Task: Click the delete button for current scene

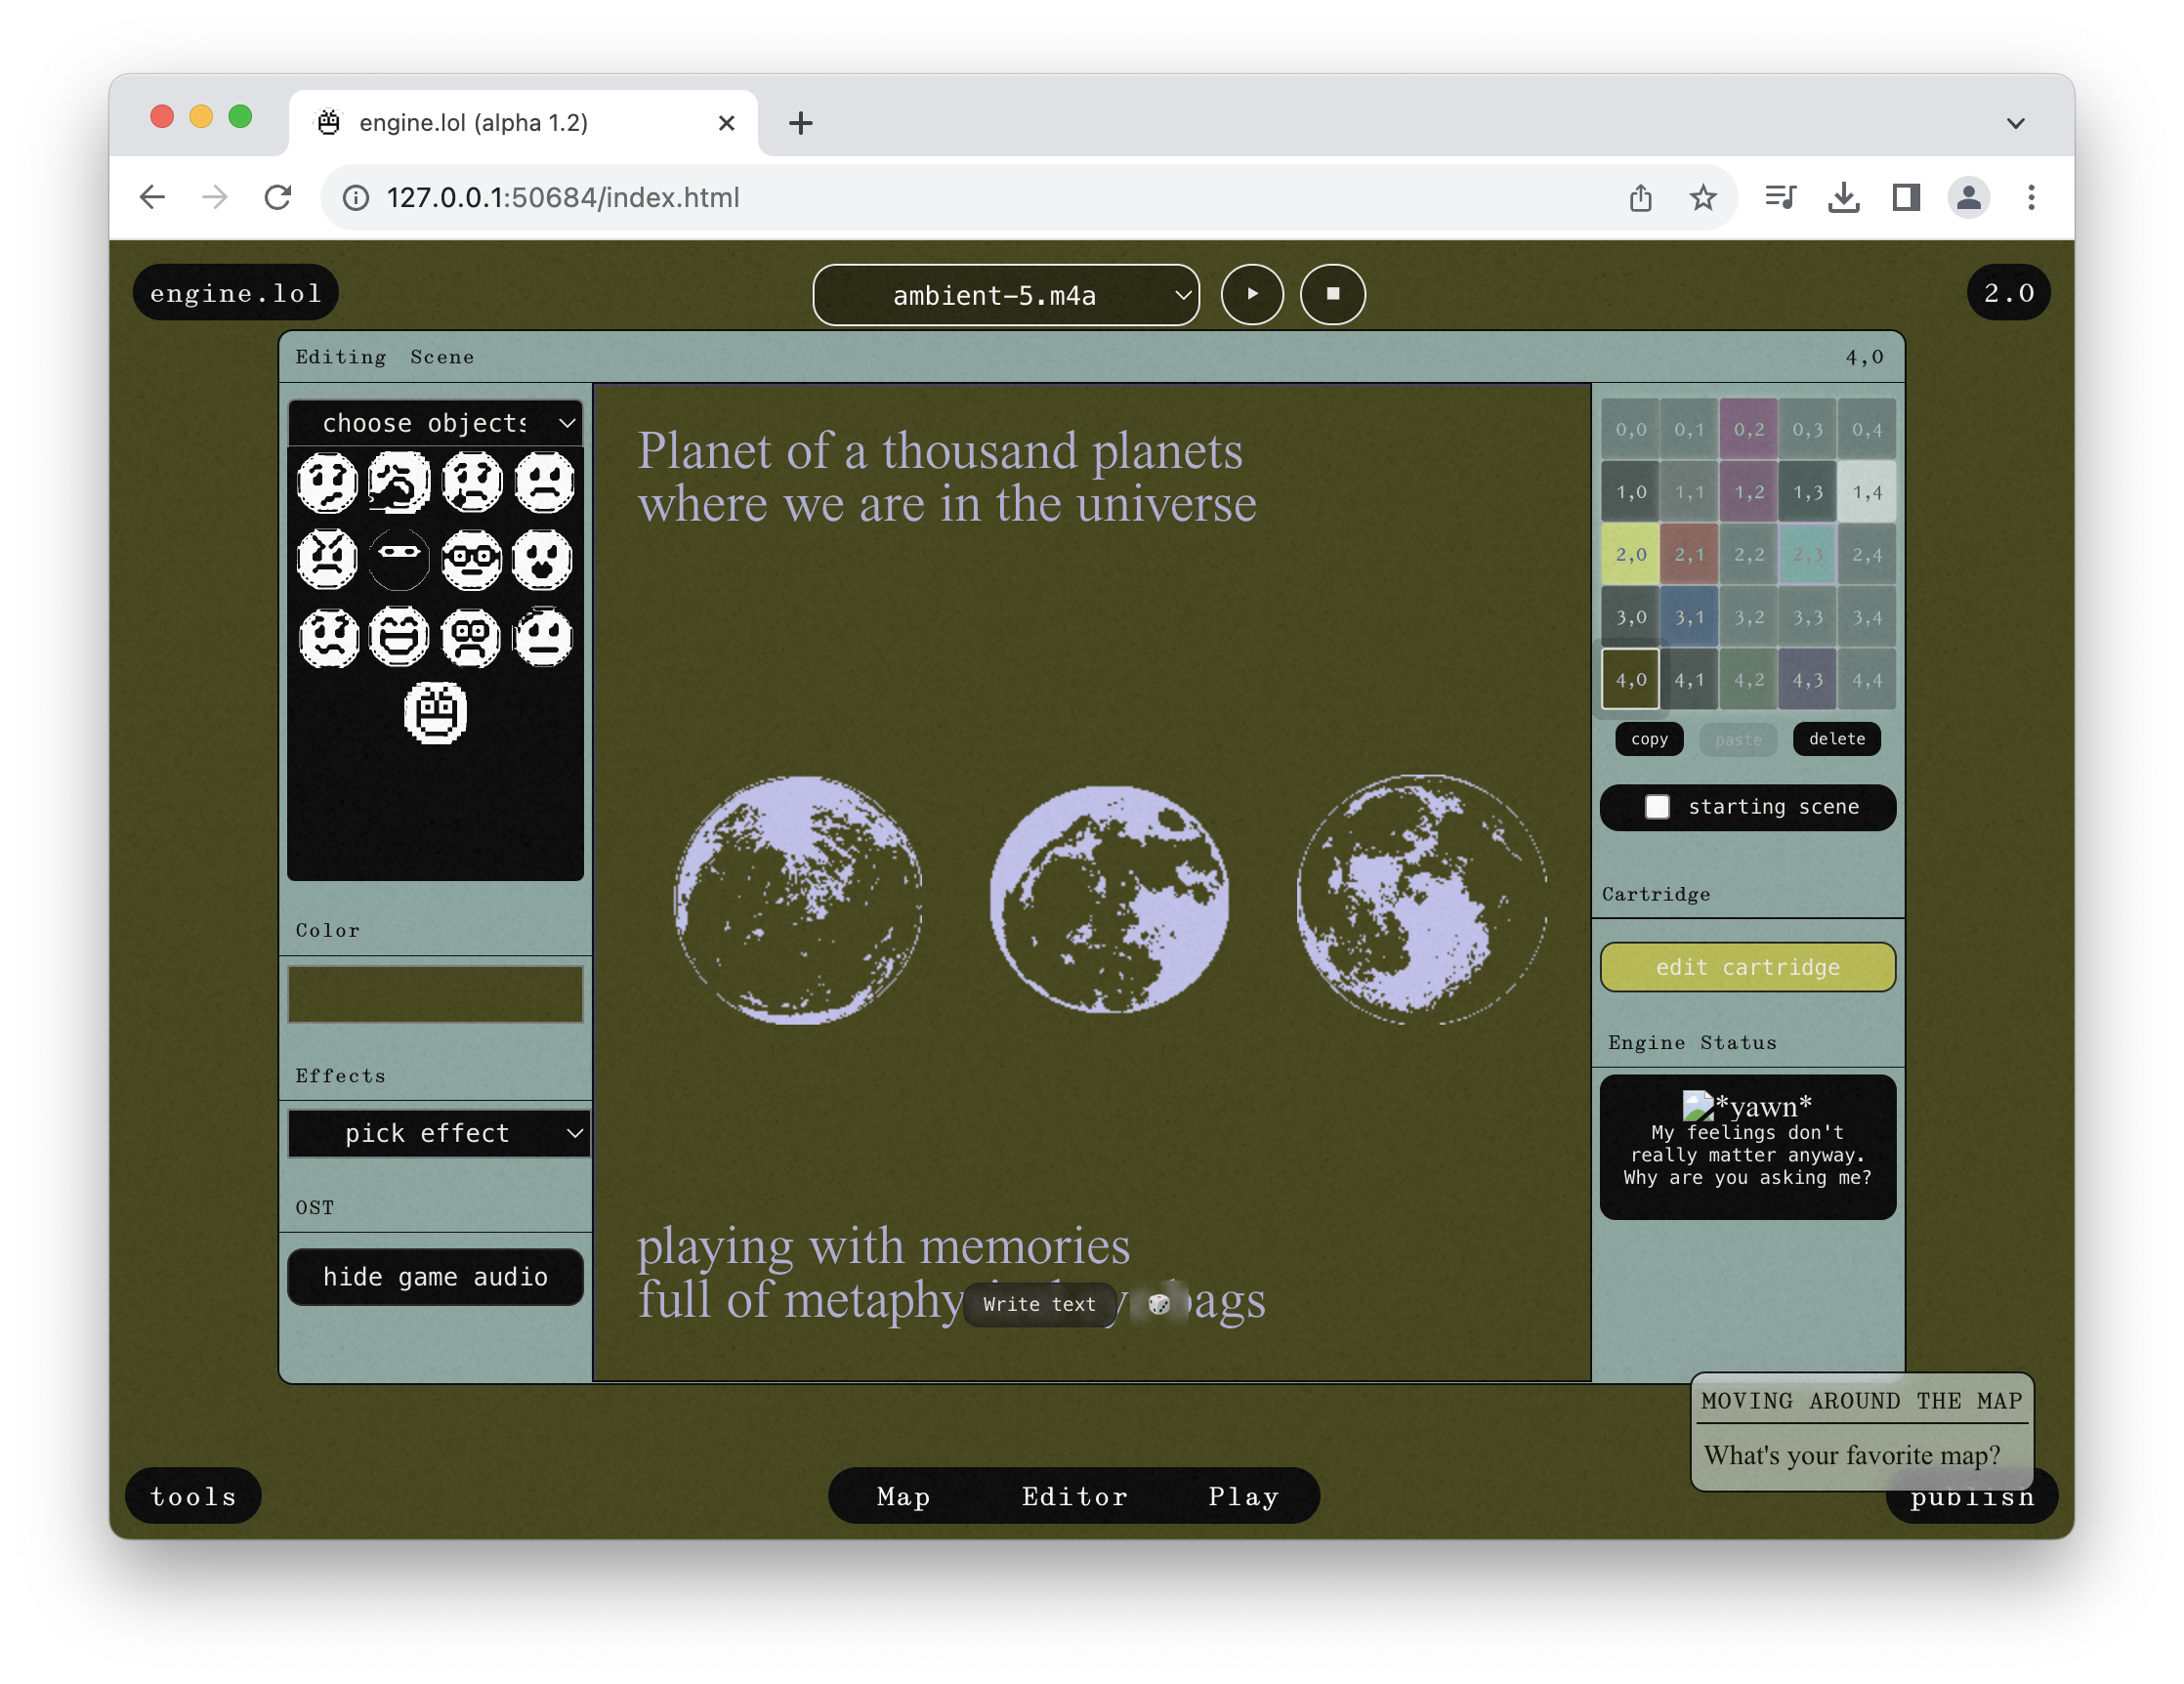Action: click(x=1837, y=739)
